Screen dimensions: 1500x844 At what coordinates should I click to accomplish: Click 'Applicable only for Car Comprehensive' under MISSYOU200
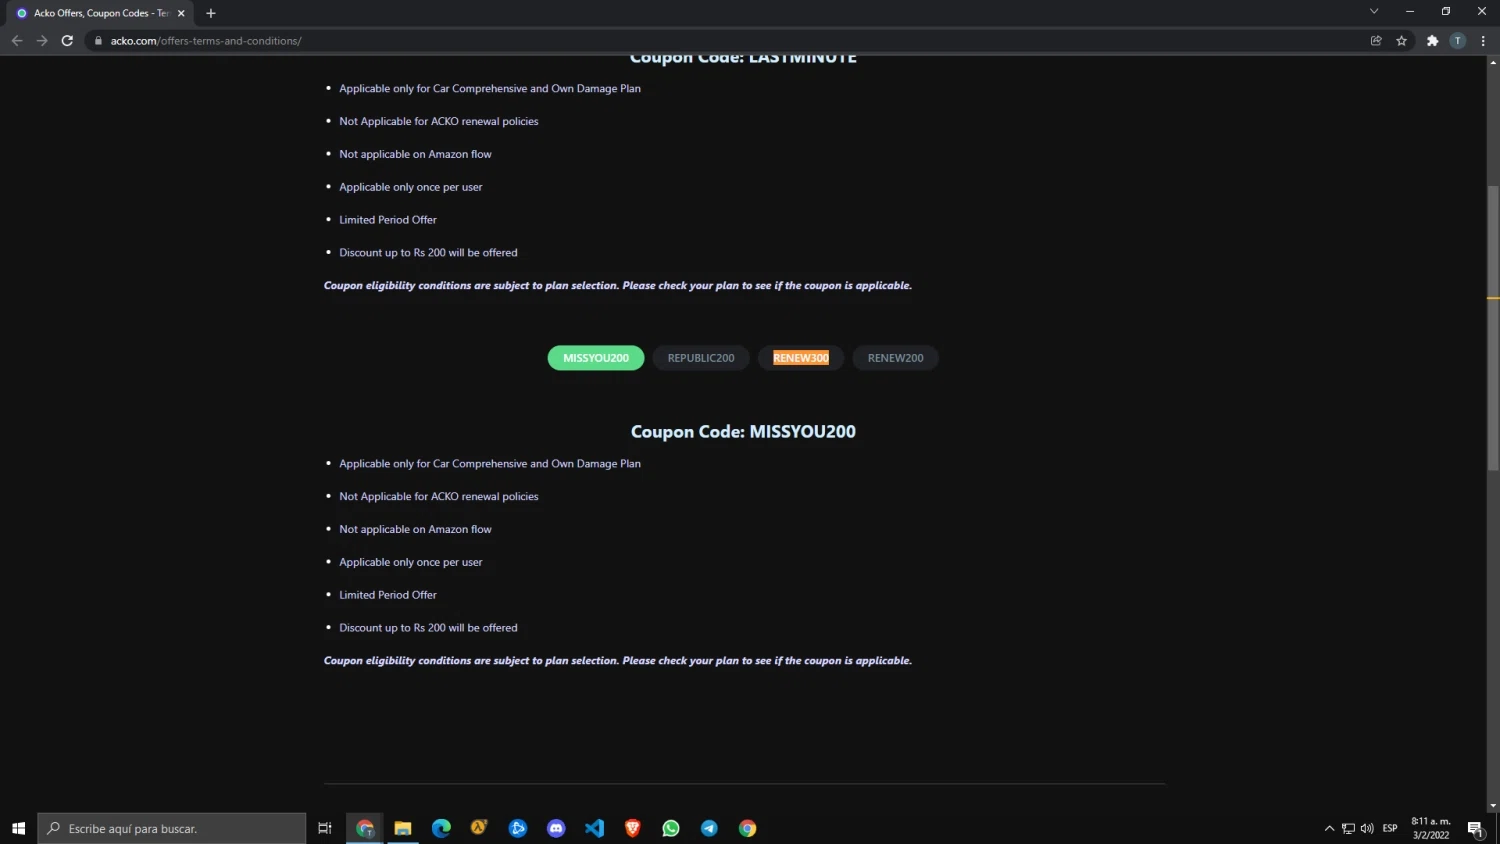490,464
